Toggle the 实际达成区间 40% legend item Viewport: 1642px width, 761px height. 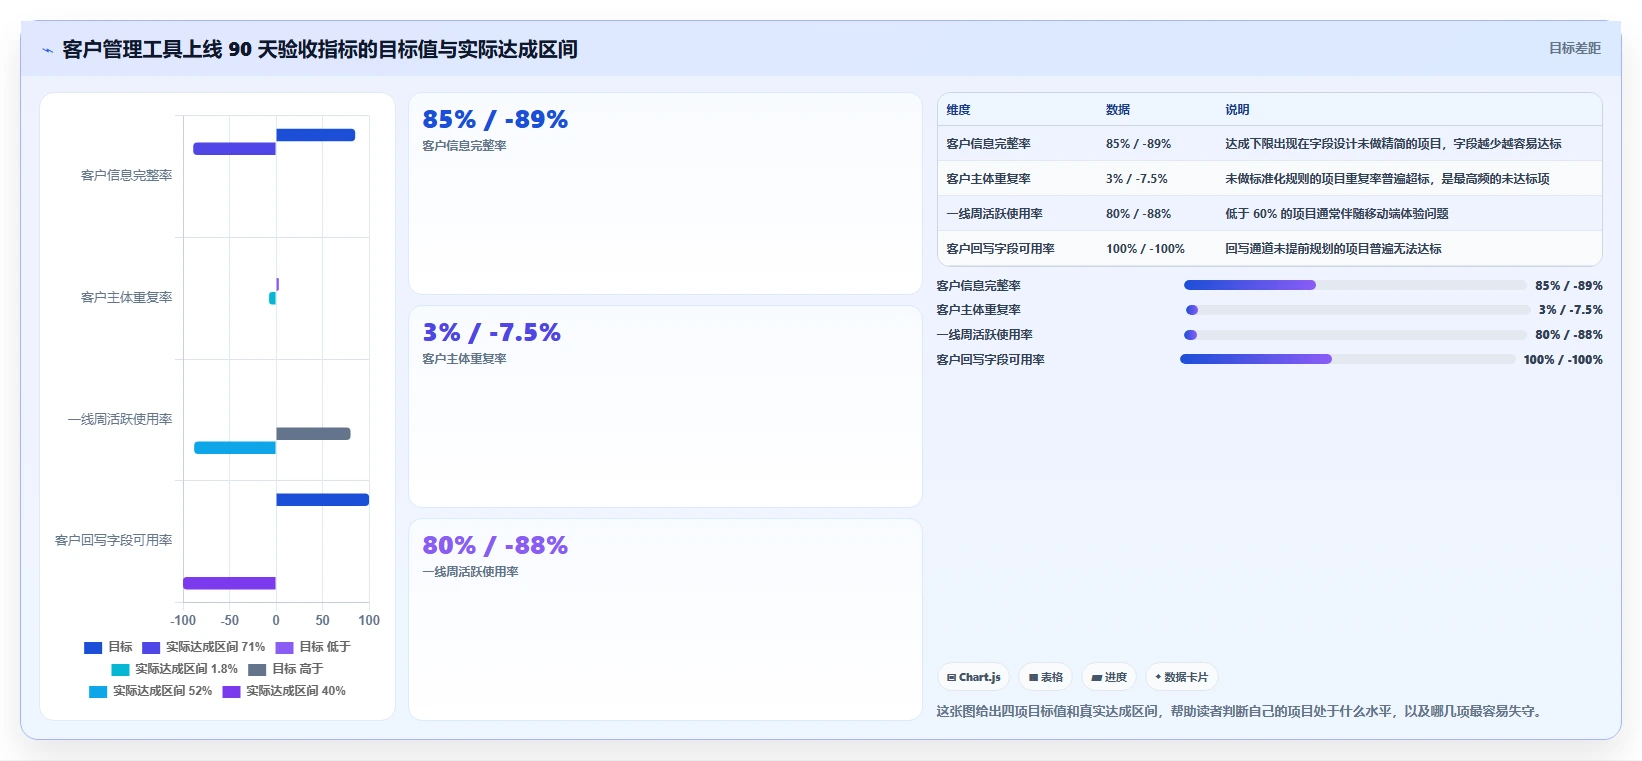(x=284, y=691)
